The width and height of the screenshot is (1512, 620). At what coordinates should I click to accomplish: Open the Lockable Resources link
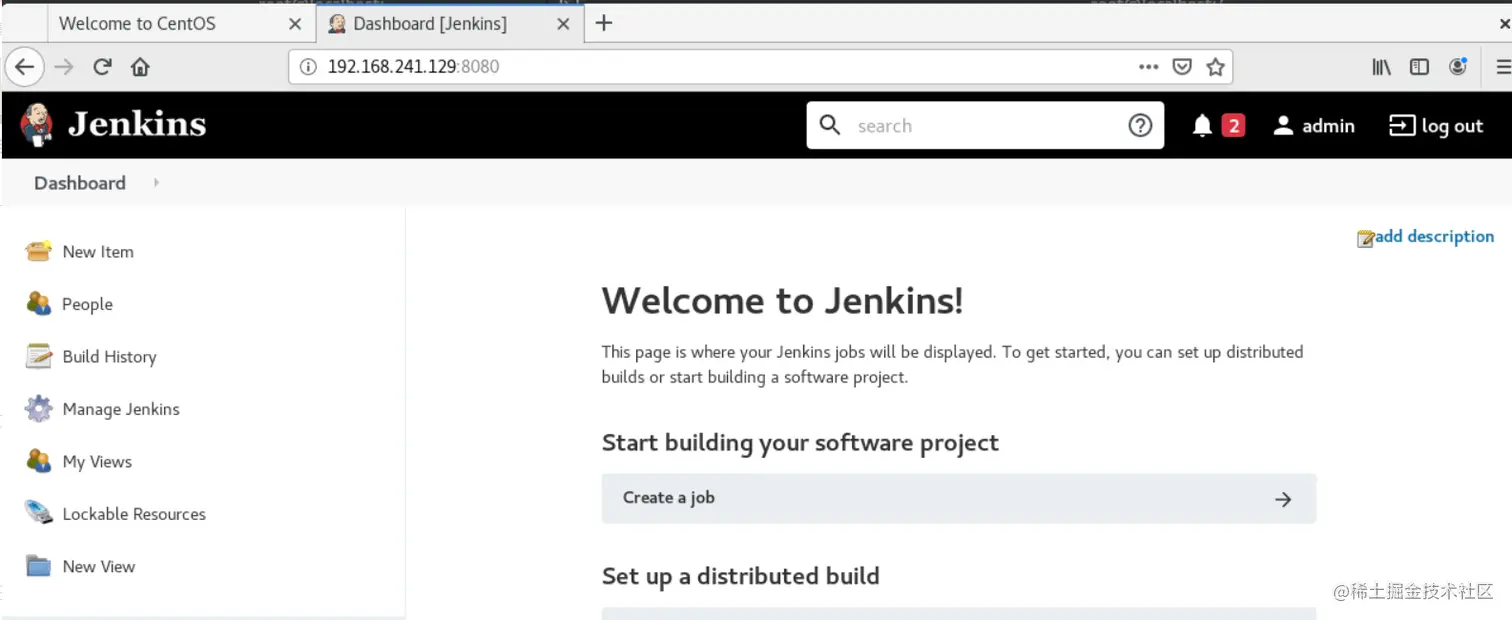point(134,514)
